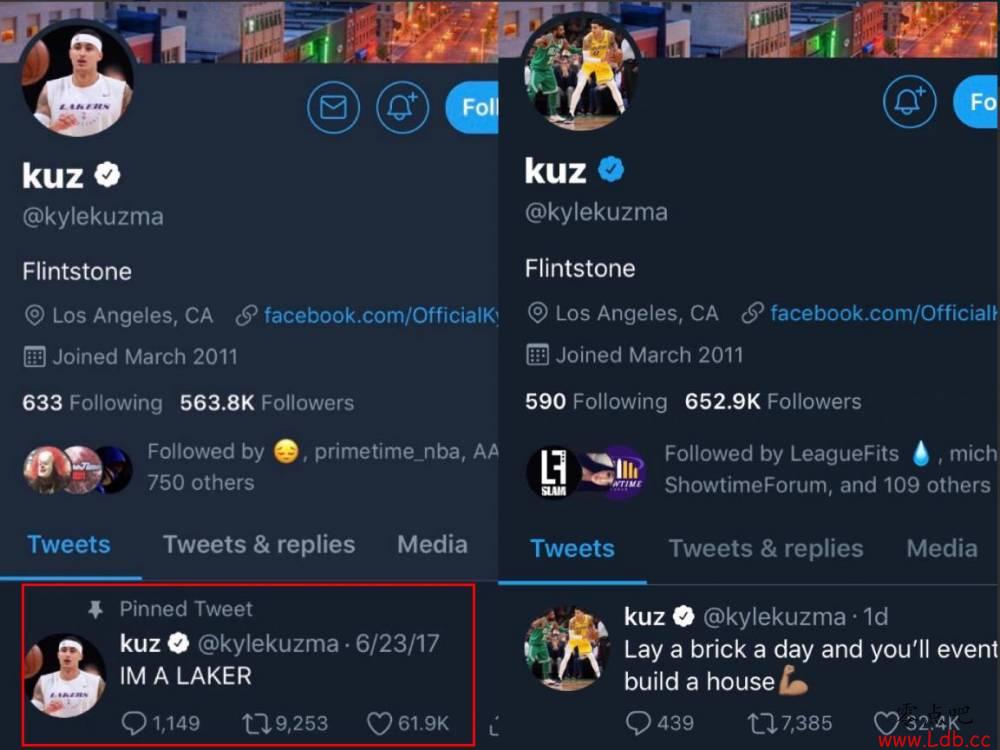Viewport: 1000px width, 750px height.
Task: View 590 Following list on right profile
Action: click(x=596, y=401)
